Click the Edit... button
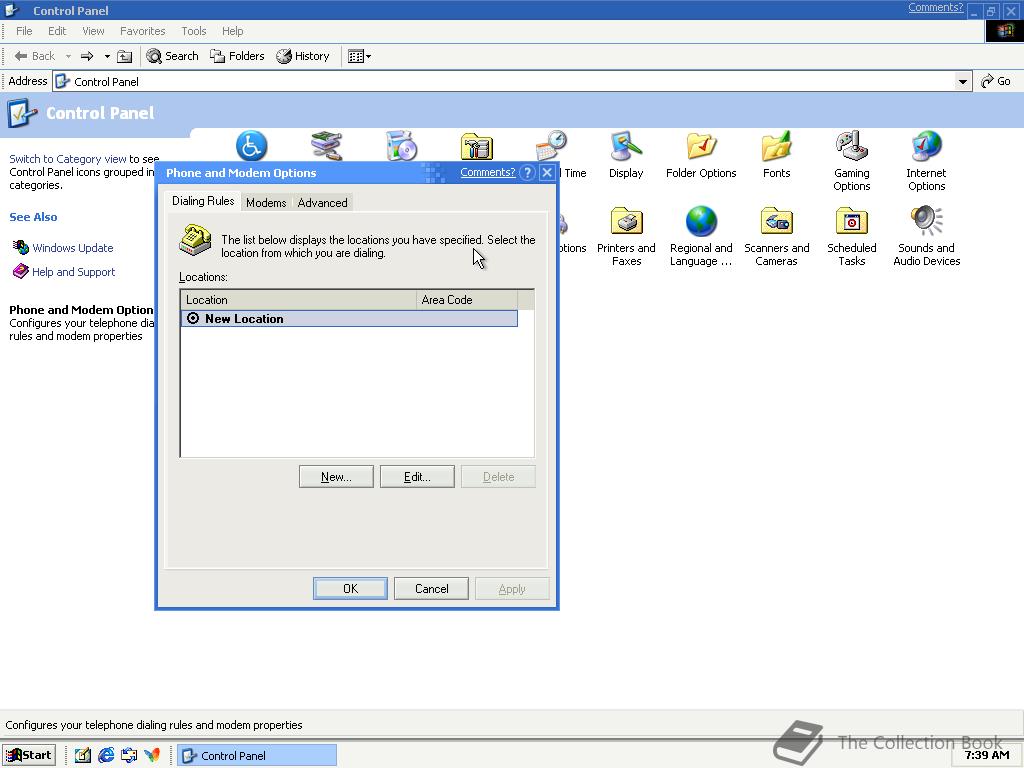The image size is (1024, 768). 417,477
